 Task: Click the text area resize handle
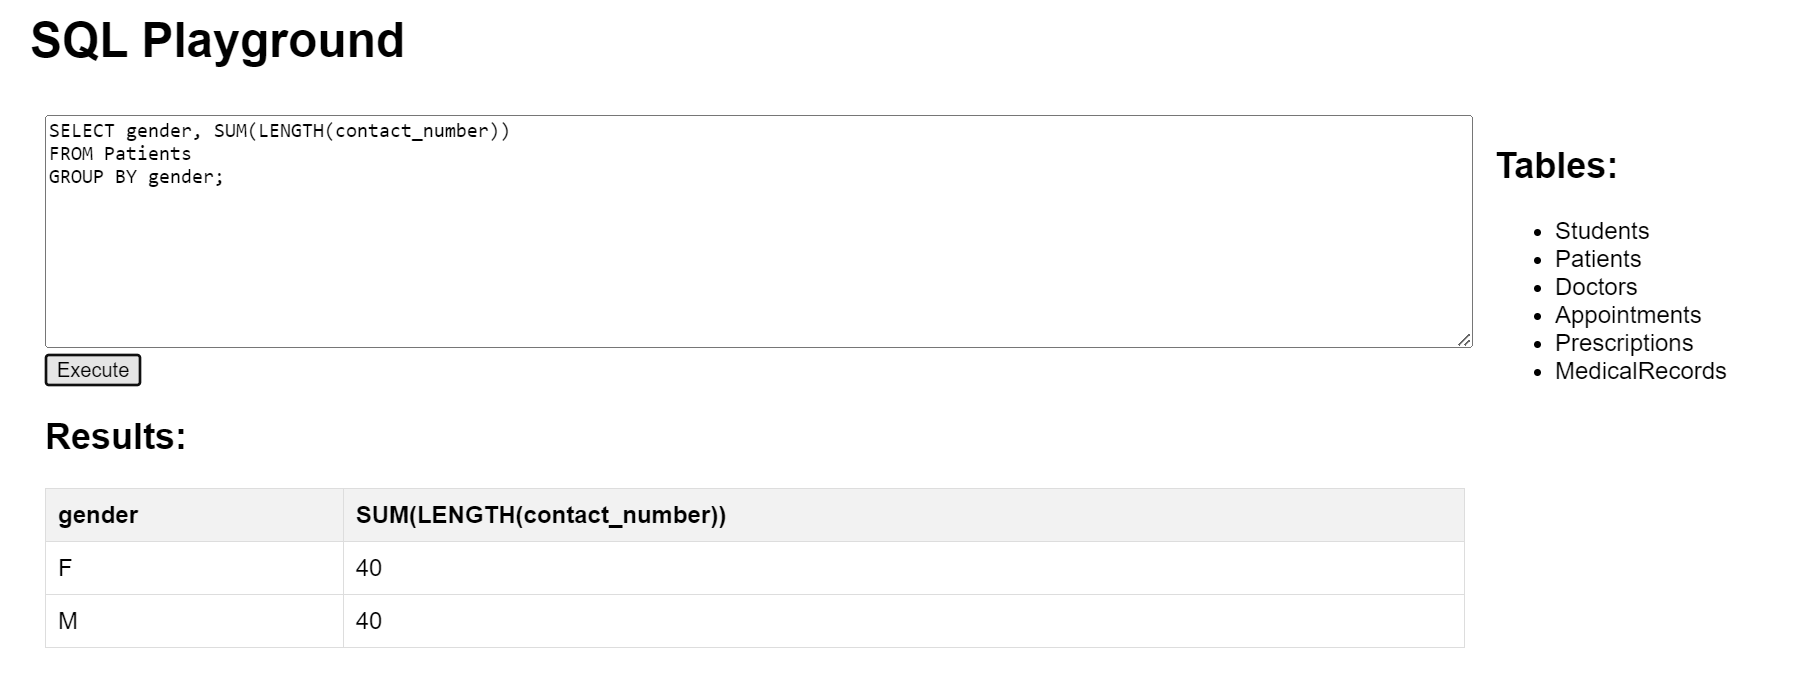1464,340
